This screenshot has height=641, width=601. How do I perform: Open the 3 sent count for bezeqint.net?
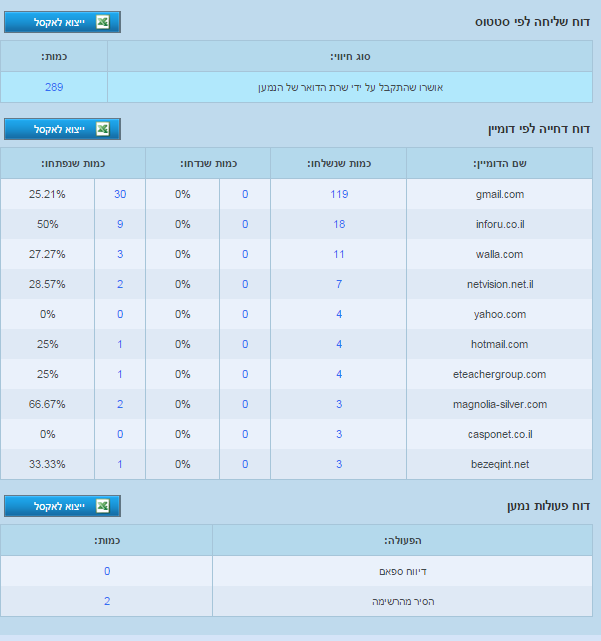pos(339,464)
